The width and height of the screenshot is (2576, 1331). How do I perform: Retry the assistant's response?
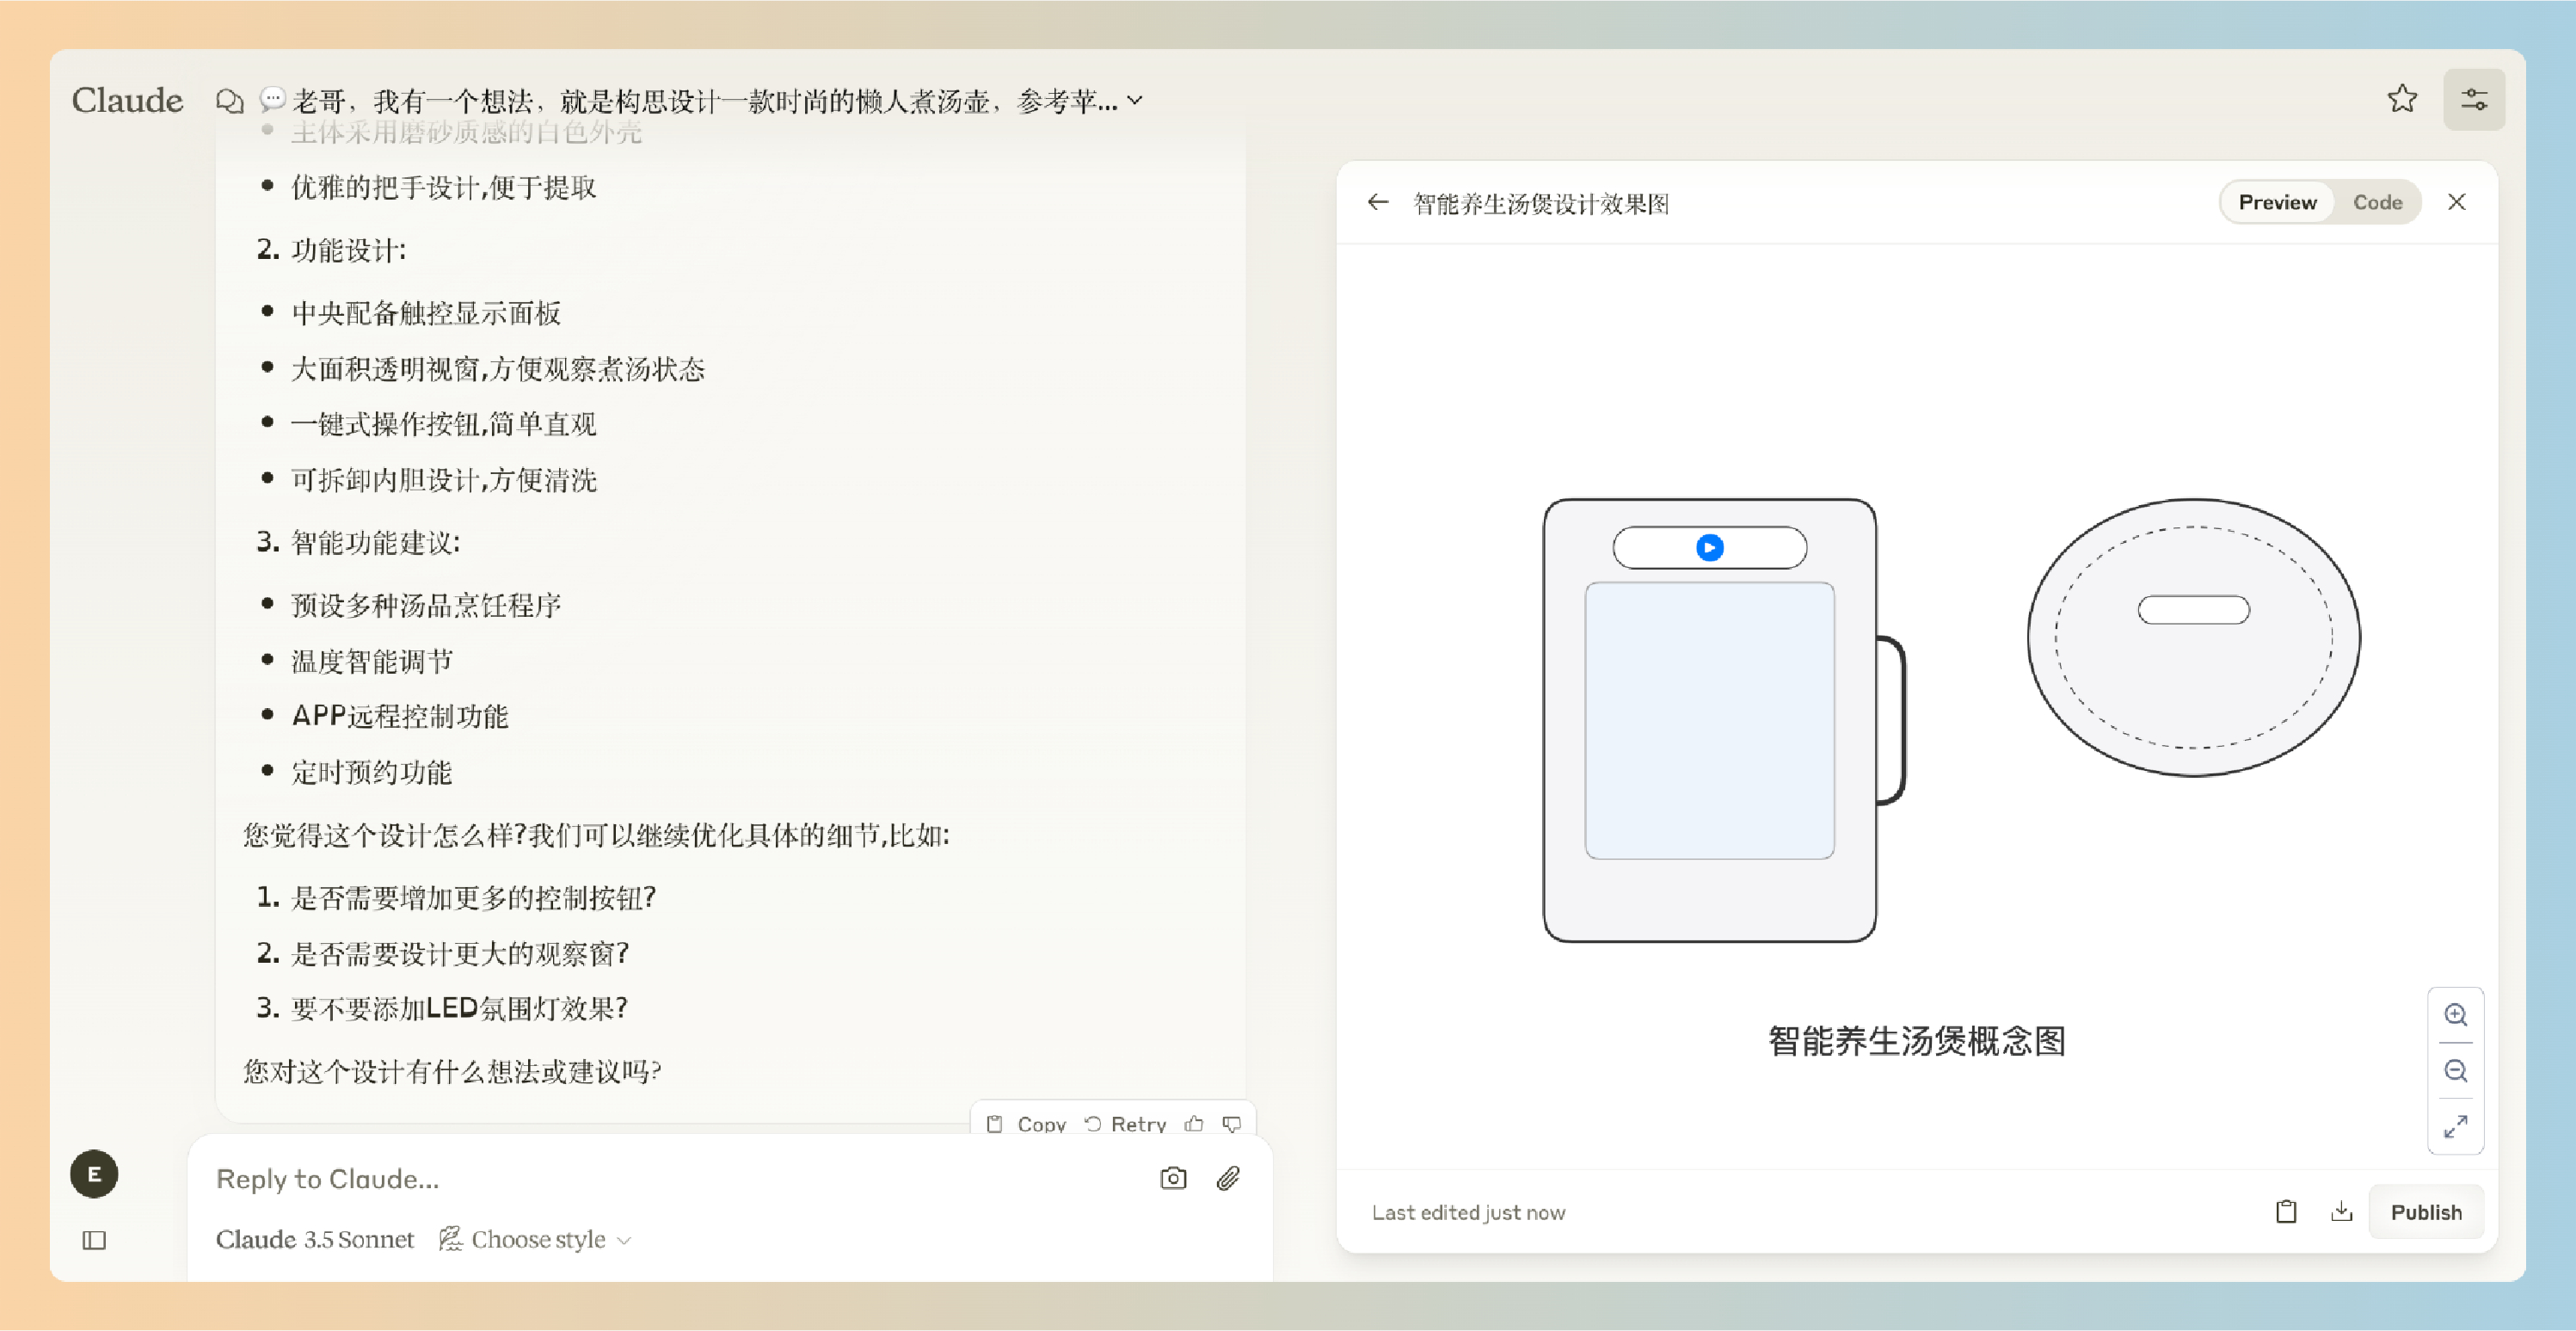(x=1126, y=1124)
